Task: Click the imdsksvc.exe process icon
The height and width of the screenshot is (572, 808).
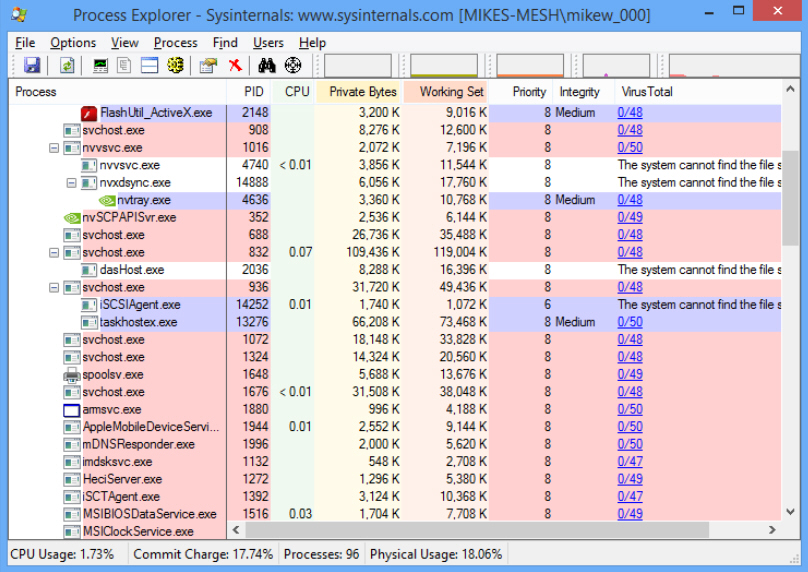Action: [72, 462]
